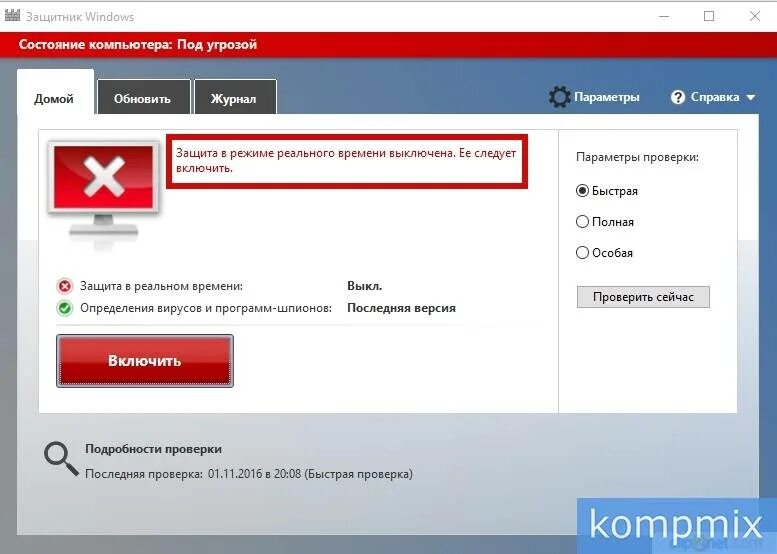The width and height of the screenshot is (777, 554).
Task: Select the Быстрая scan option
Action: tap(582, 191)
